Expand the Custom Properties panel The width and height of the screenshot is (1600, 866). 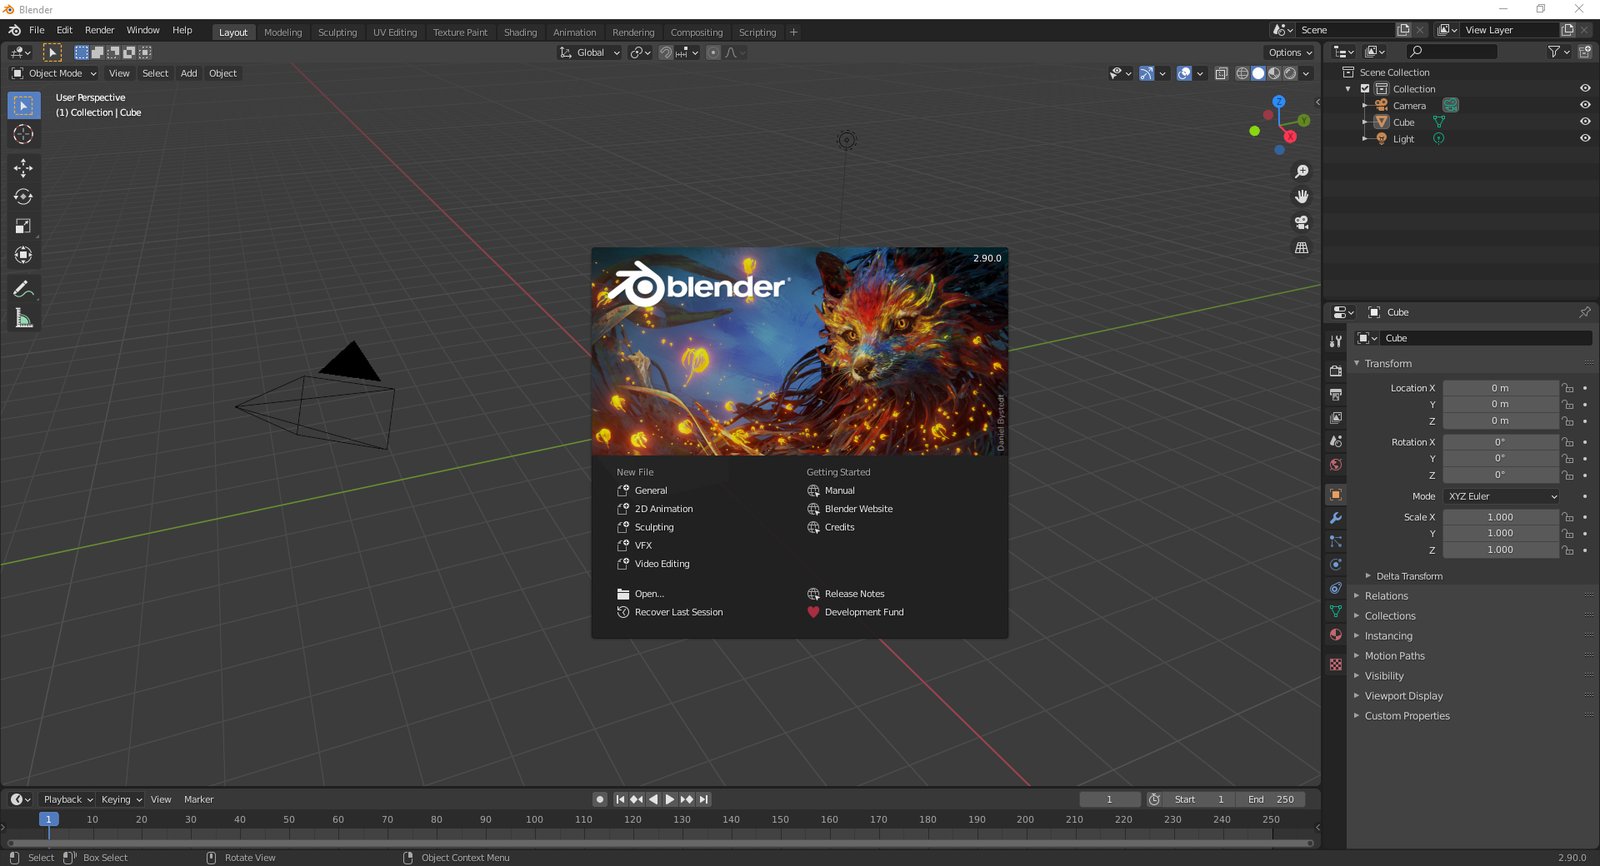1406,716
